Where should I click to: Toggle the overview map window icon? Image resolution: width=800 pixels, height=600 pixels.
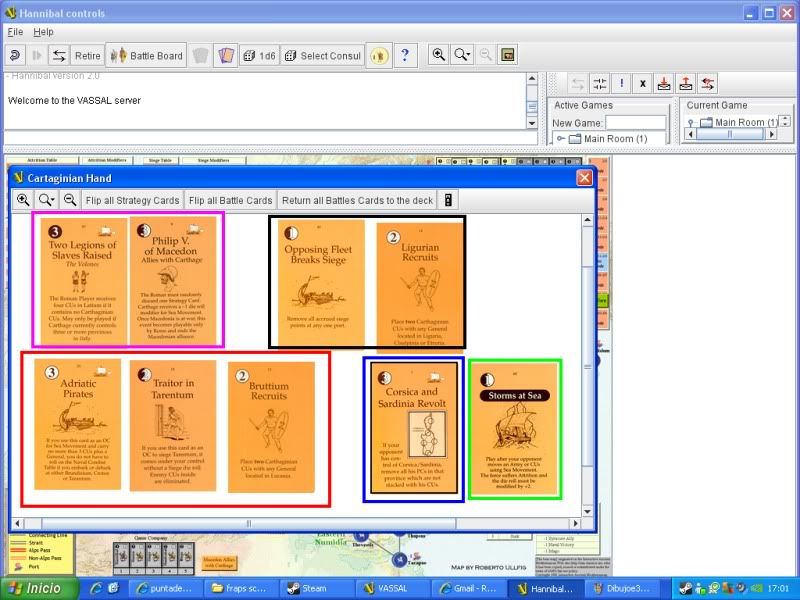point(508,55)
